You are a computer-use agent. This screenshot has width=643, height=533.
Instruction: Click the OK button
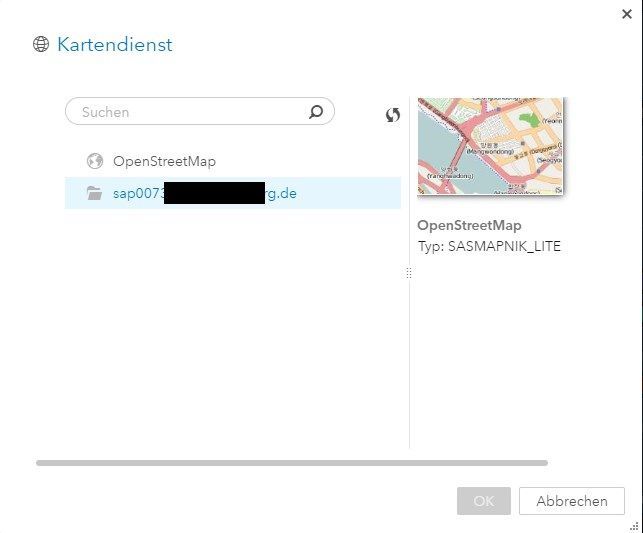pos(484,501)
